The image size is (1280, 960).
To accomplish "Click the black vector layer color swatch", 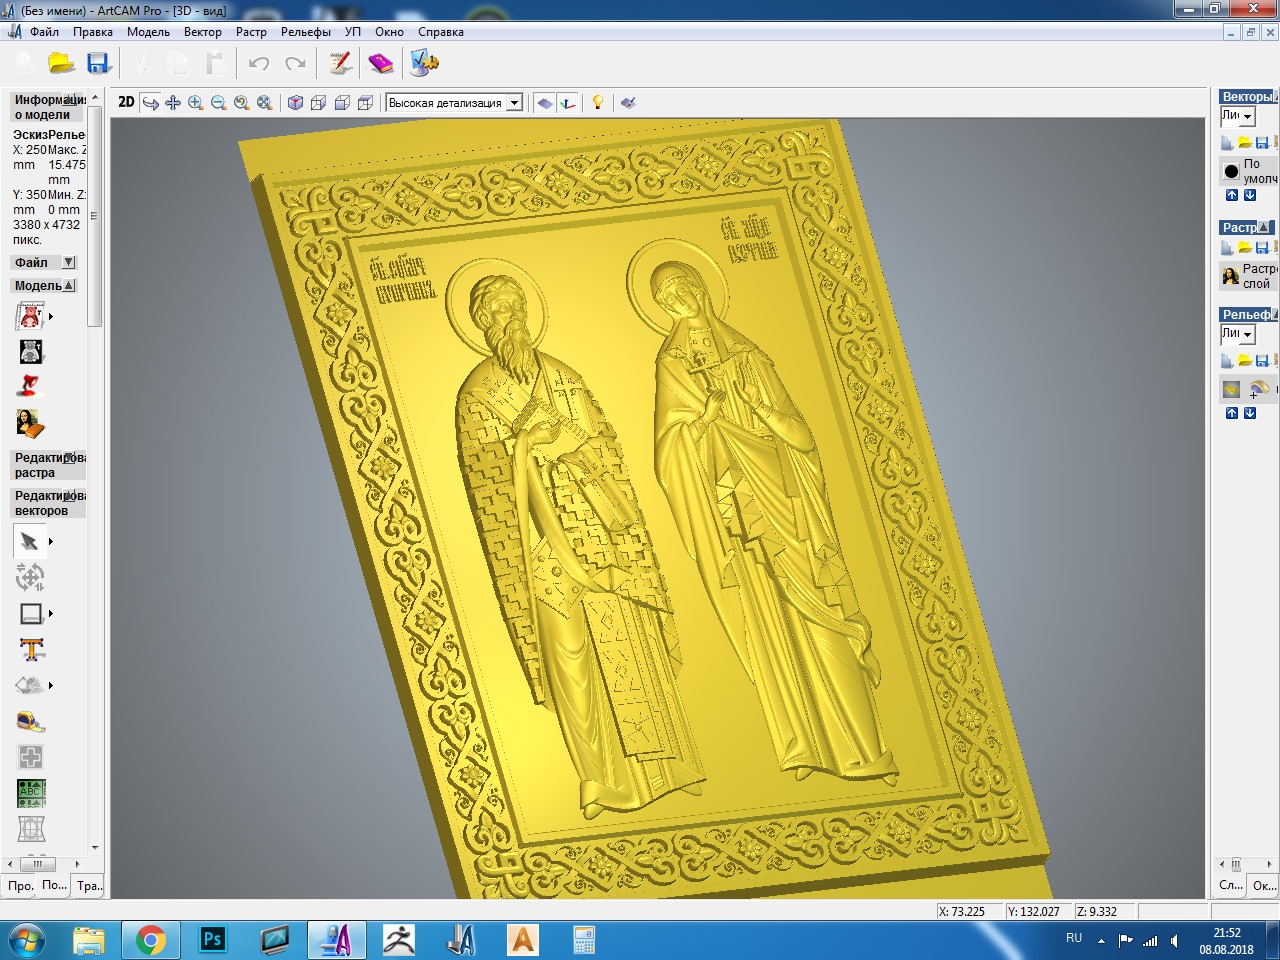I will click(x=1231, y=171).
